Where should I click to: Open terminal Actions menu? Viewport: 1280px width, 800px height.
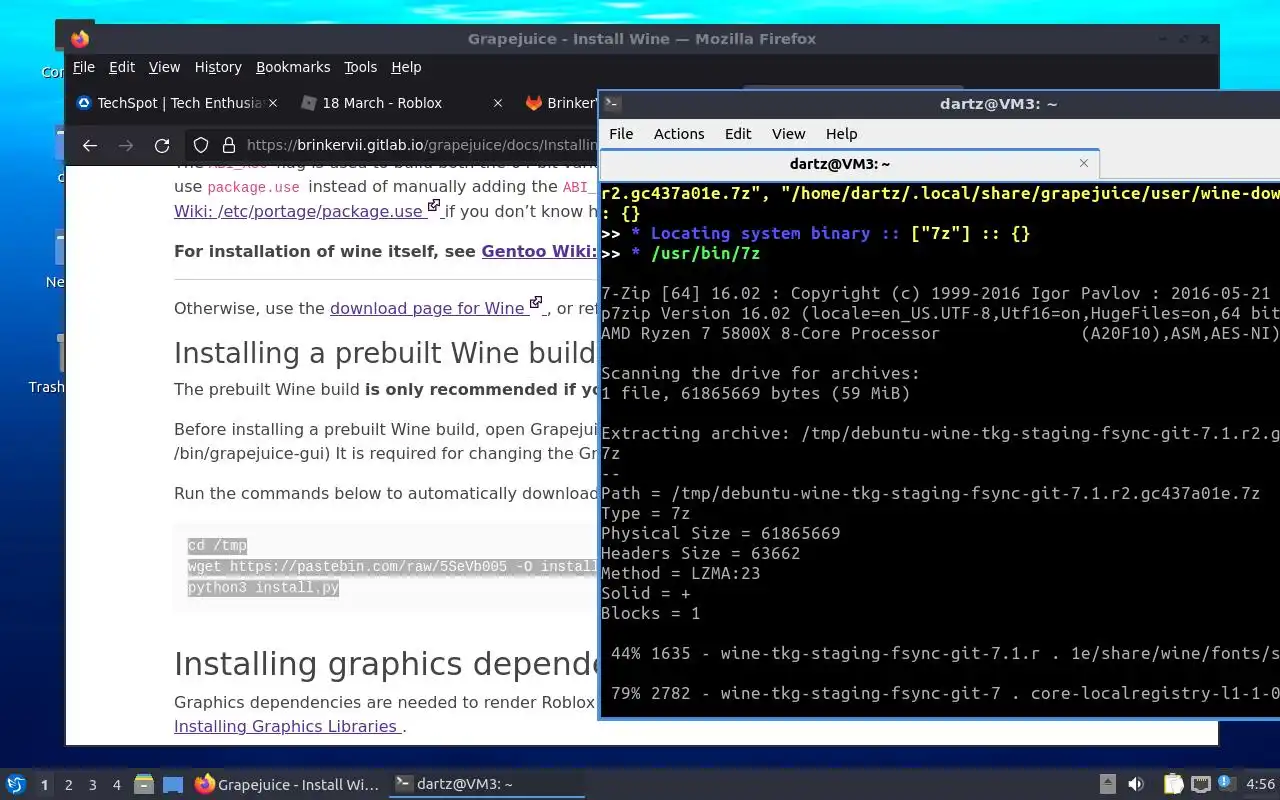click(679, 134)
